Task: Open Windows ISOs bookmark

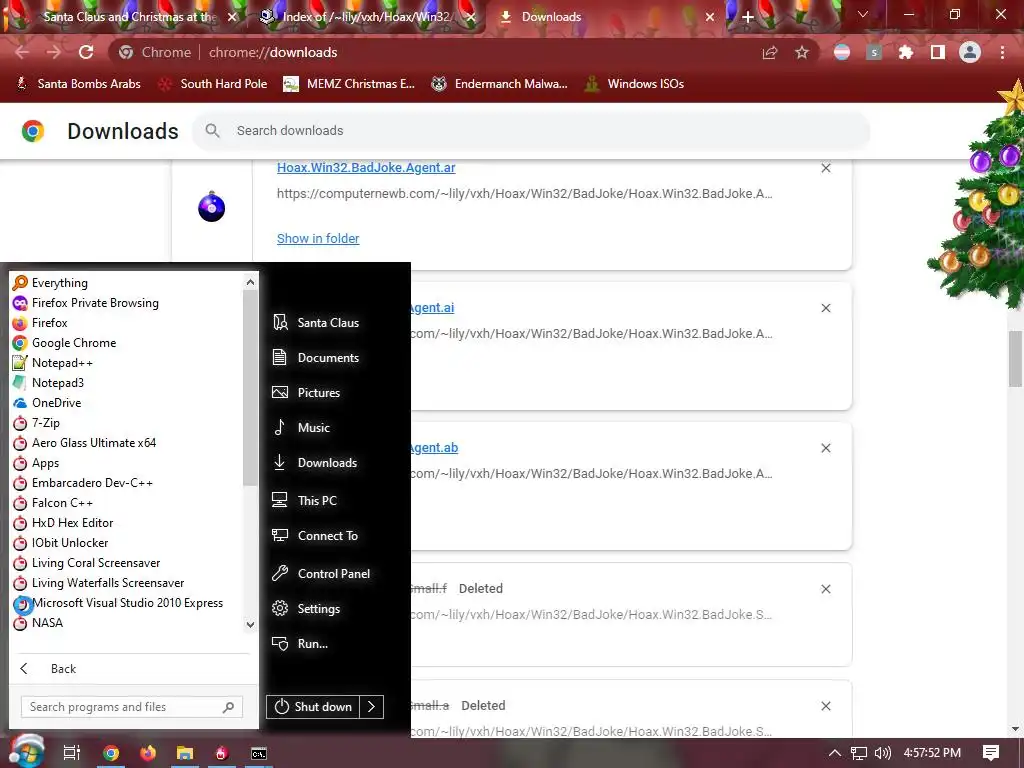Action: point(635,84)
